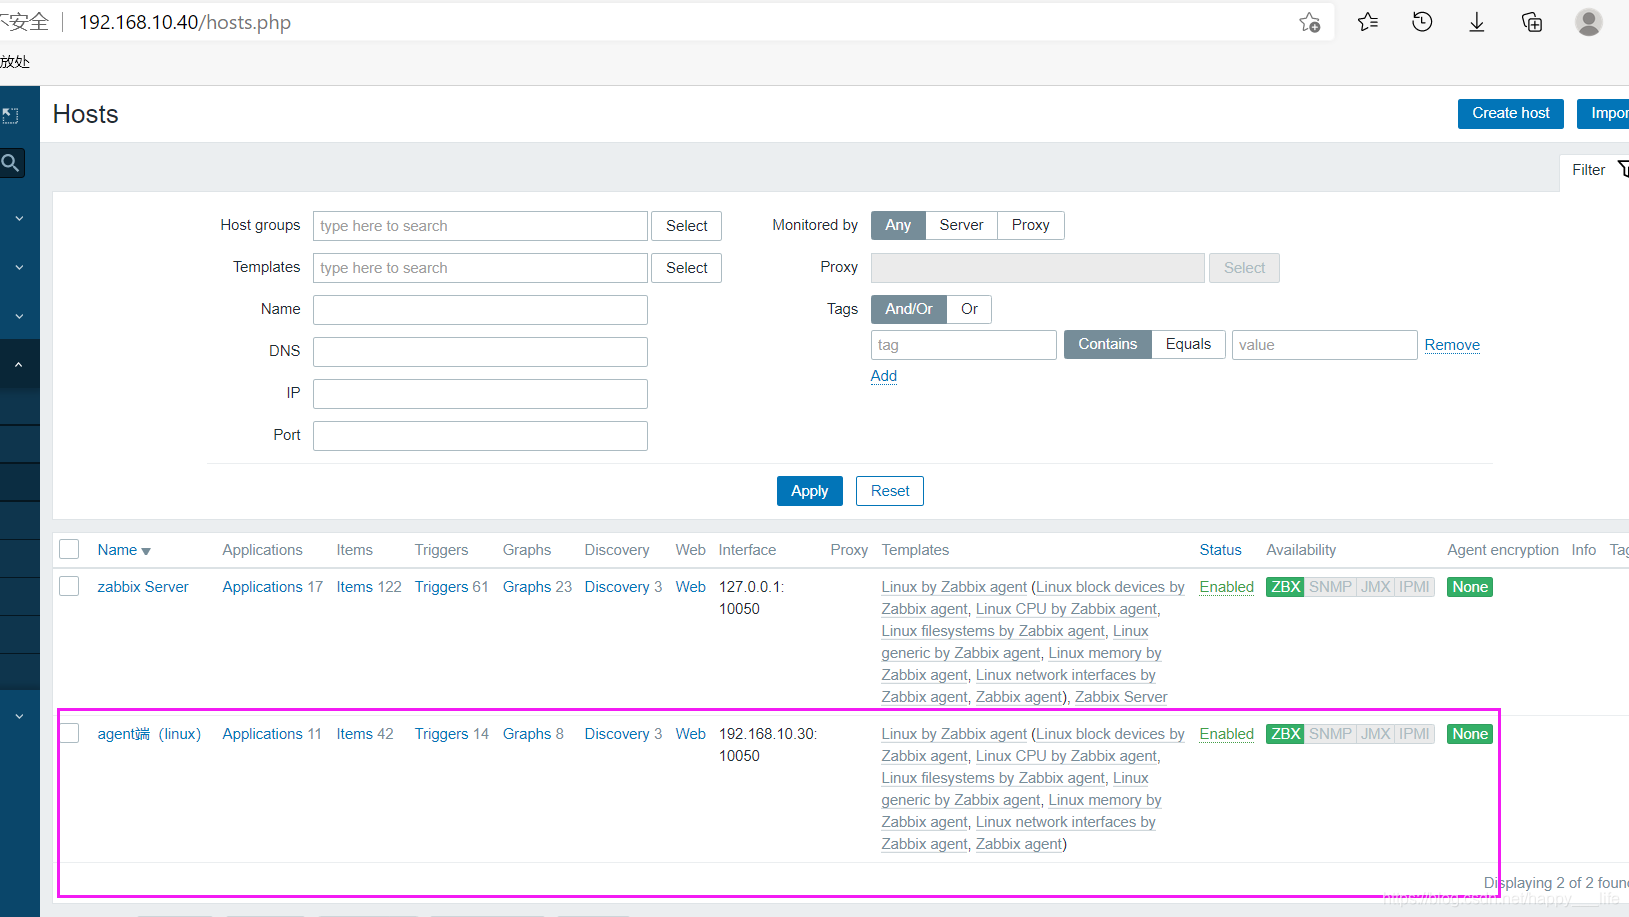Open Web link in agent host row
1629x917 pixels.
point(690,734)
